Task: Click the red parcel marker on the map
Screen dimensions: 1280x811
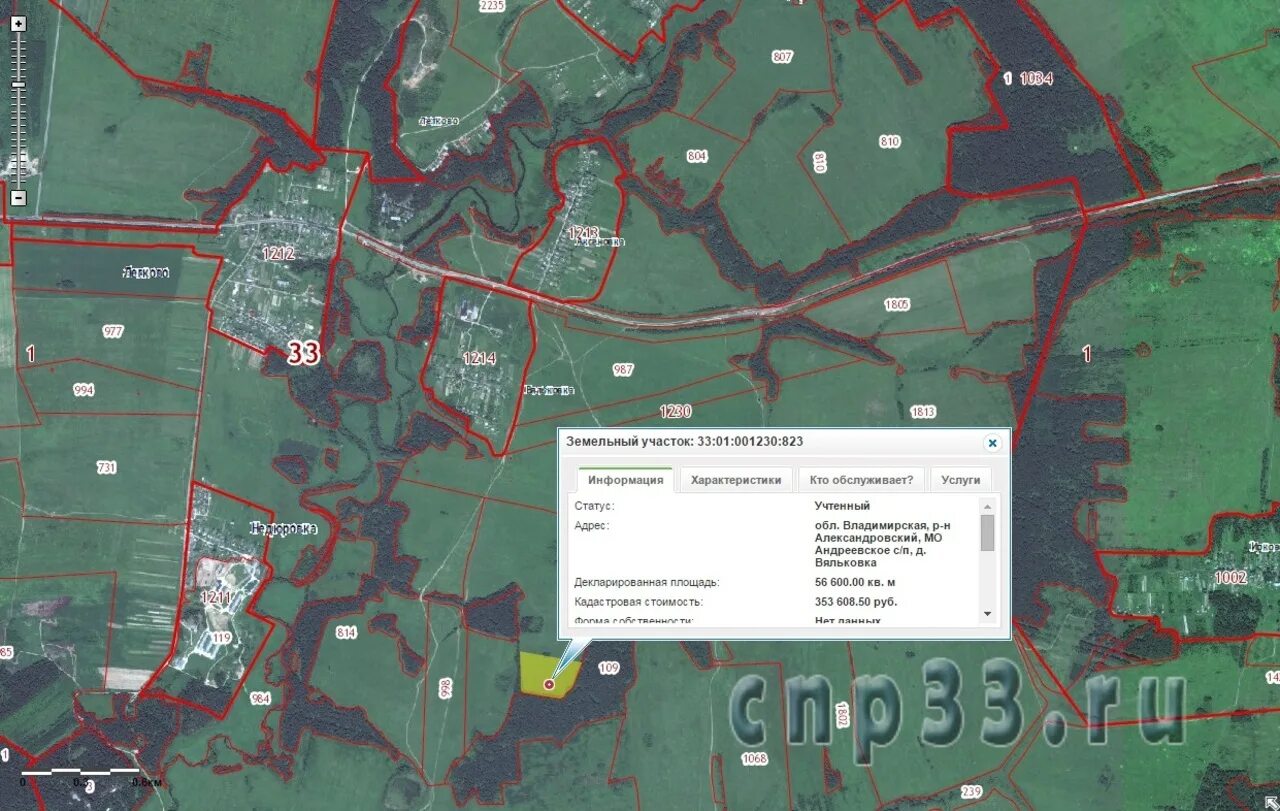Action: tap(549, 685)
